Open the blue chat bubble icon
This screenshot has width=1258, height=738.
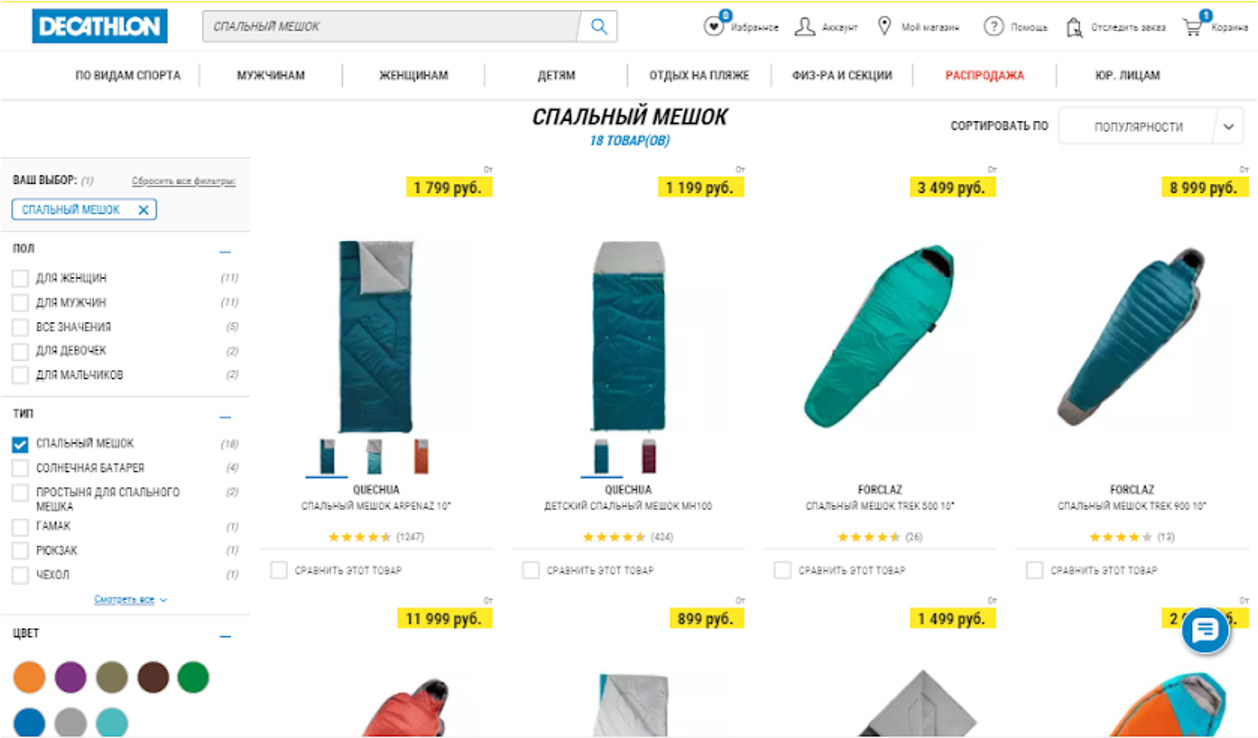1205,630
